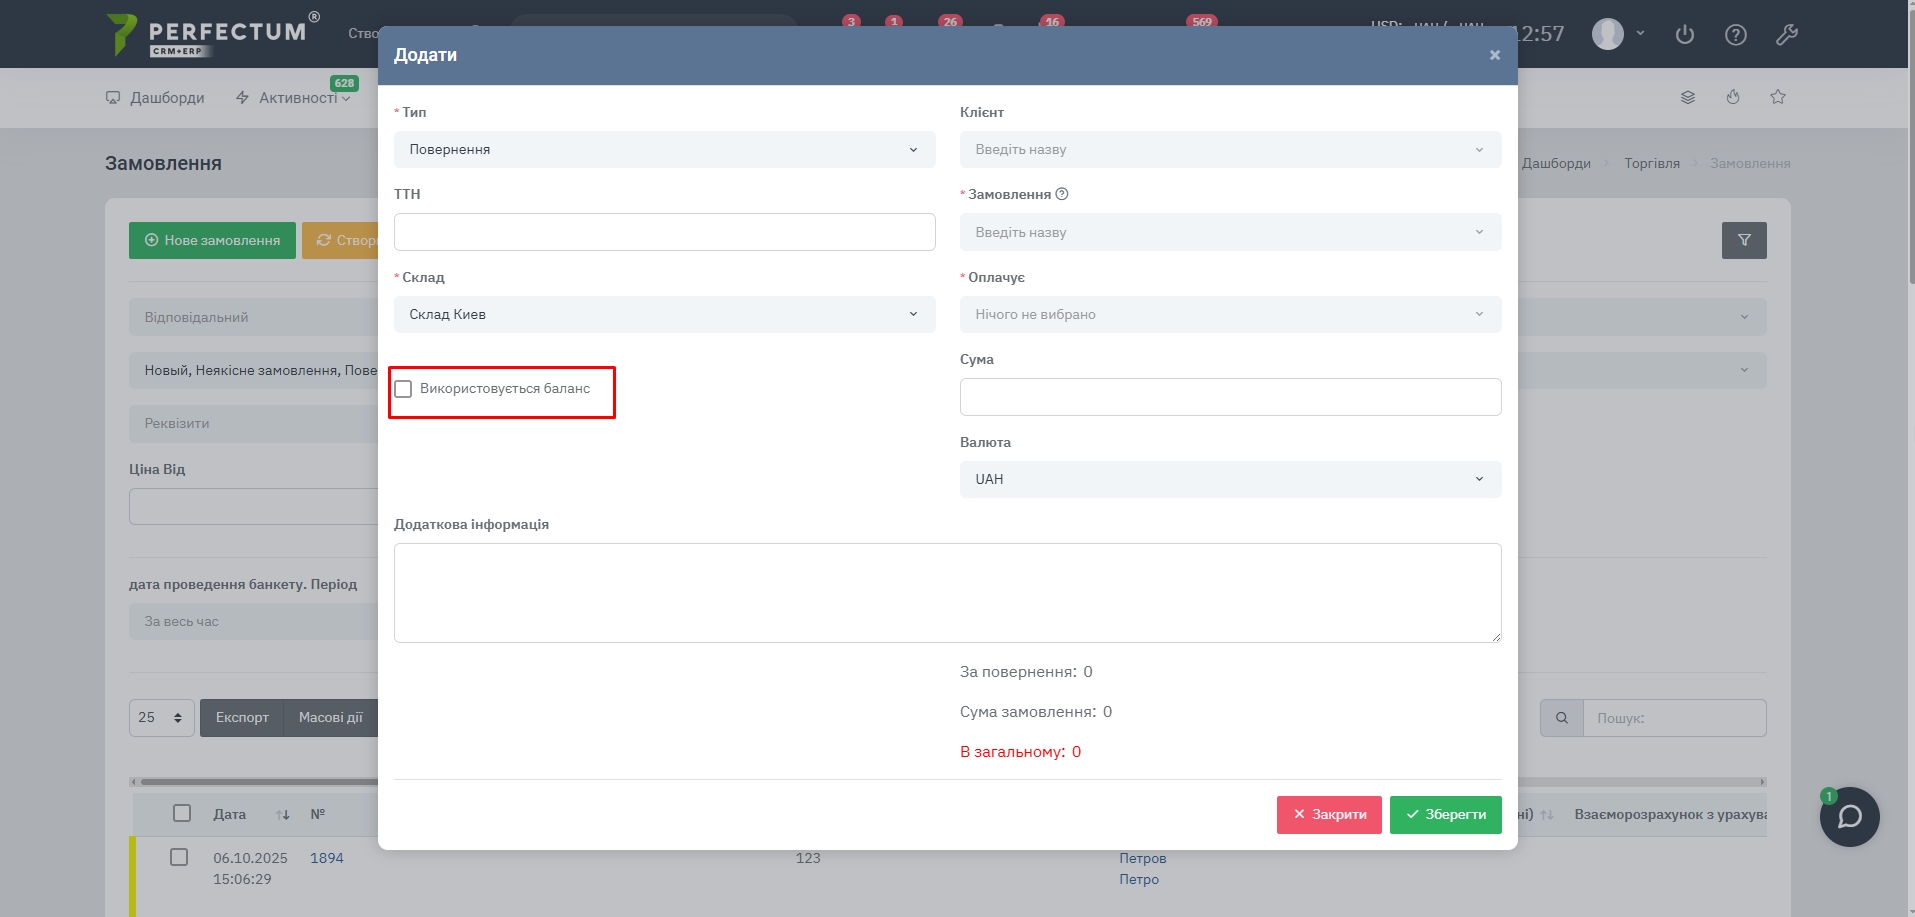Click the wrench settings icon
This screenshot has width=1915, height=917.
(1787, 35)
